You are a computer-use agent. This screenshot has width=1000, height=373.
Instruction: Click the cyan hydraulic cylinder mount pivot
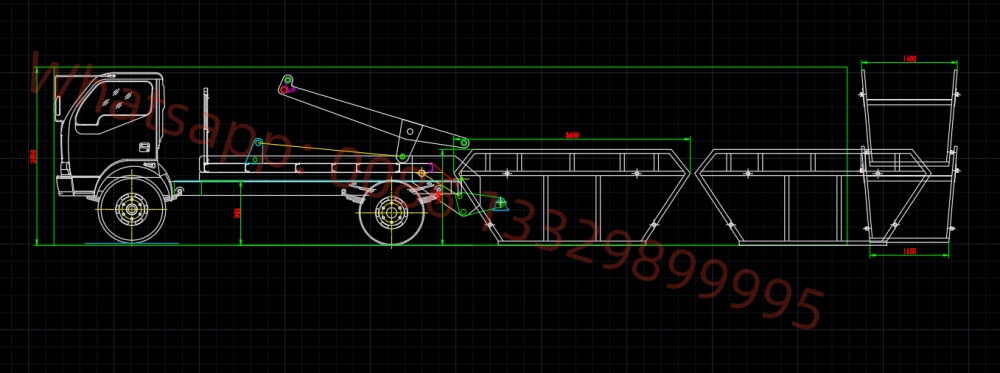(x=258, y=143)
